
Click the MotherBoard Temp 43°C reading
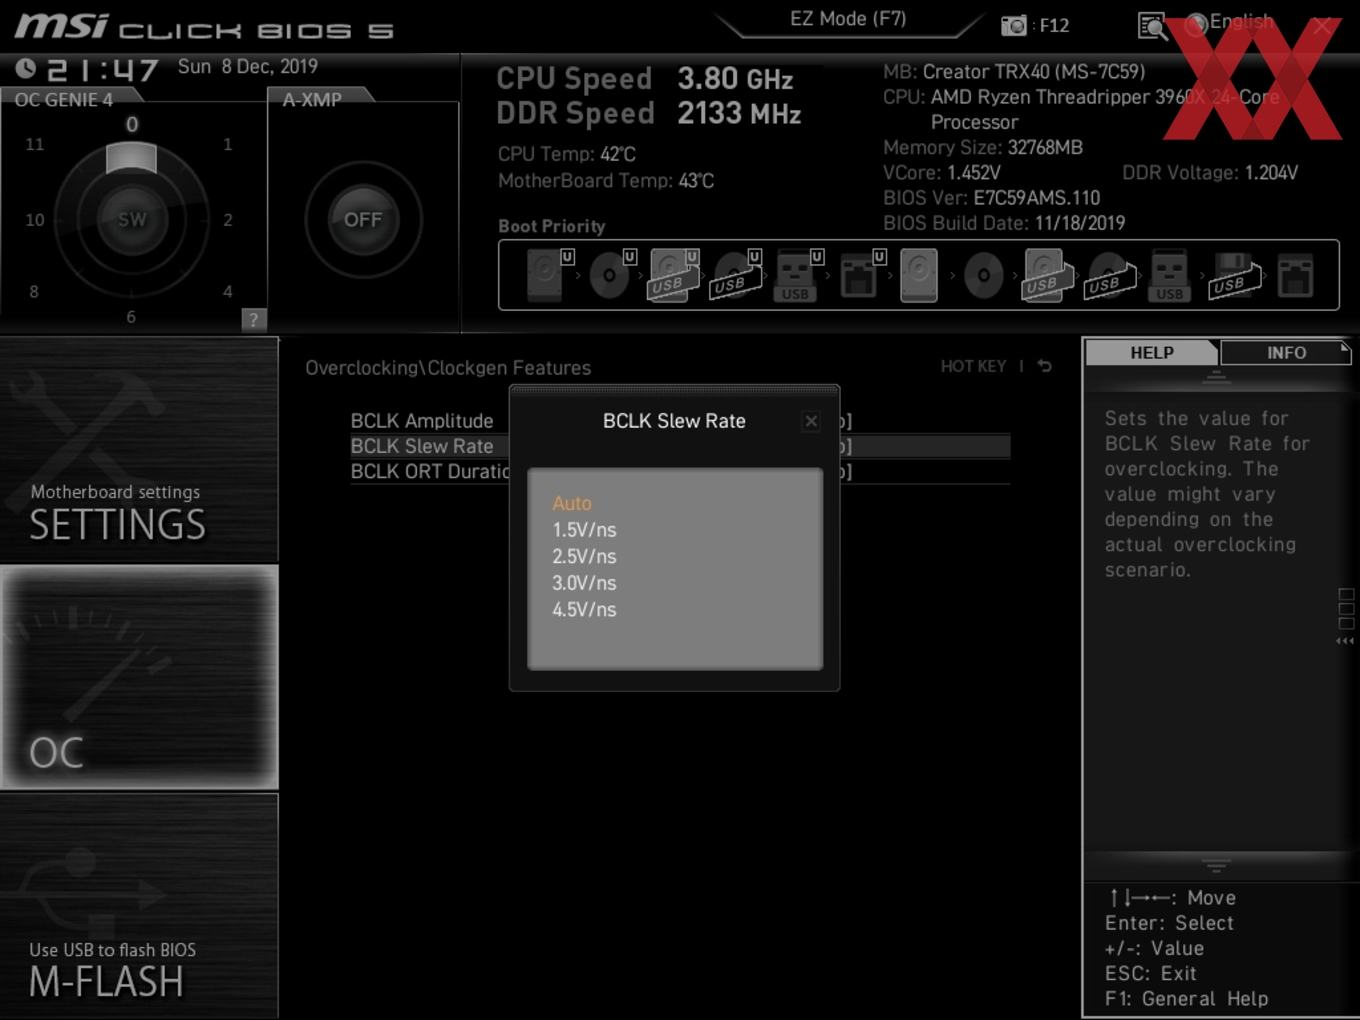tap(606, 181)
